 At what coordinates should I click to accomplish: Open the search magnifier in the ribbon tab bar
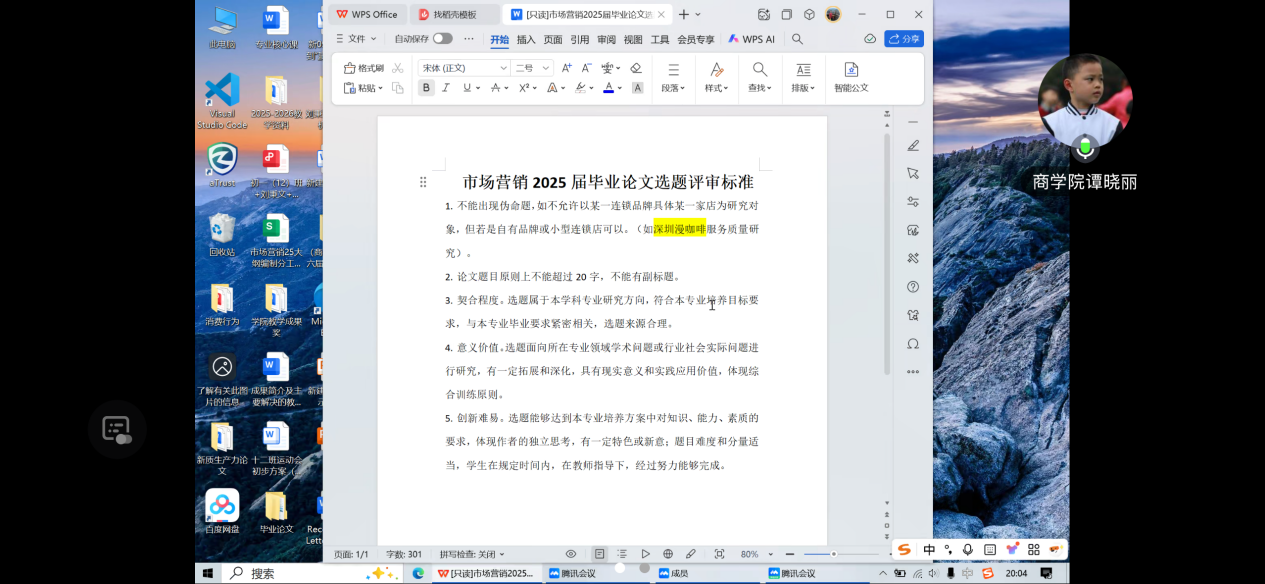[797, 39]
